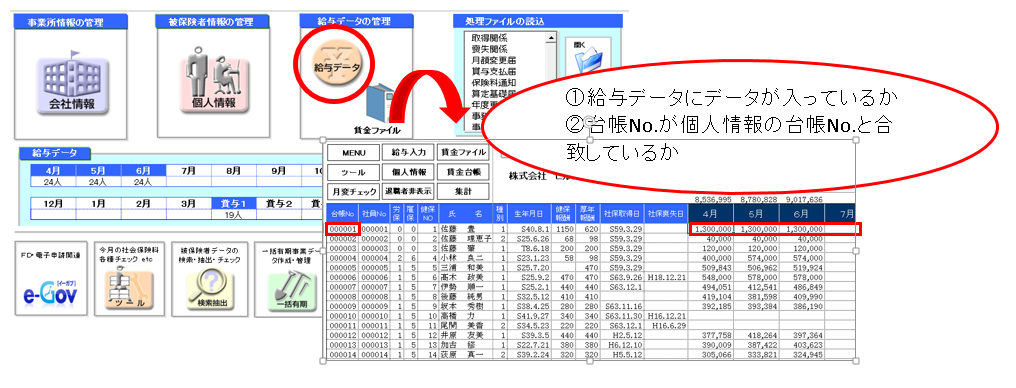Select the 4月 salary data tab
Screen dimensions: 1016x388
(x=53, y=171)
